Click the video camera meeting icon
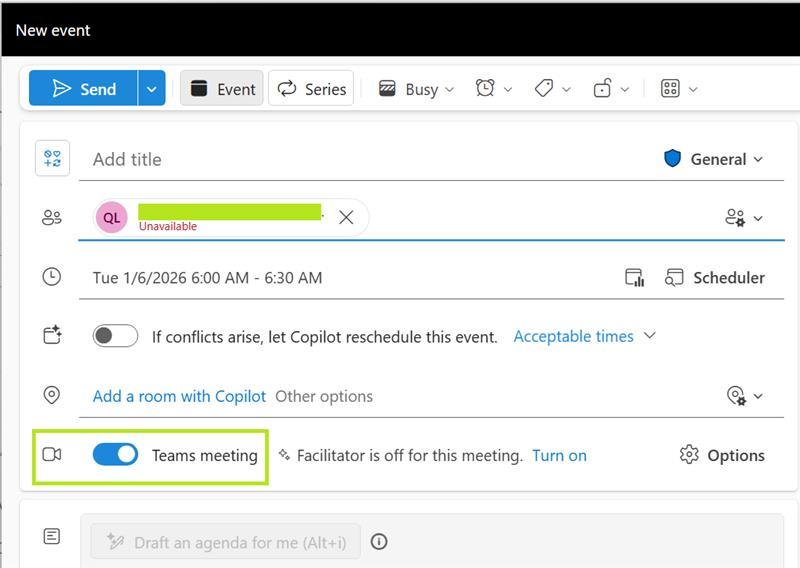 [52, 454]
